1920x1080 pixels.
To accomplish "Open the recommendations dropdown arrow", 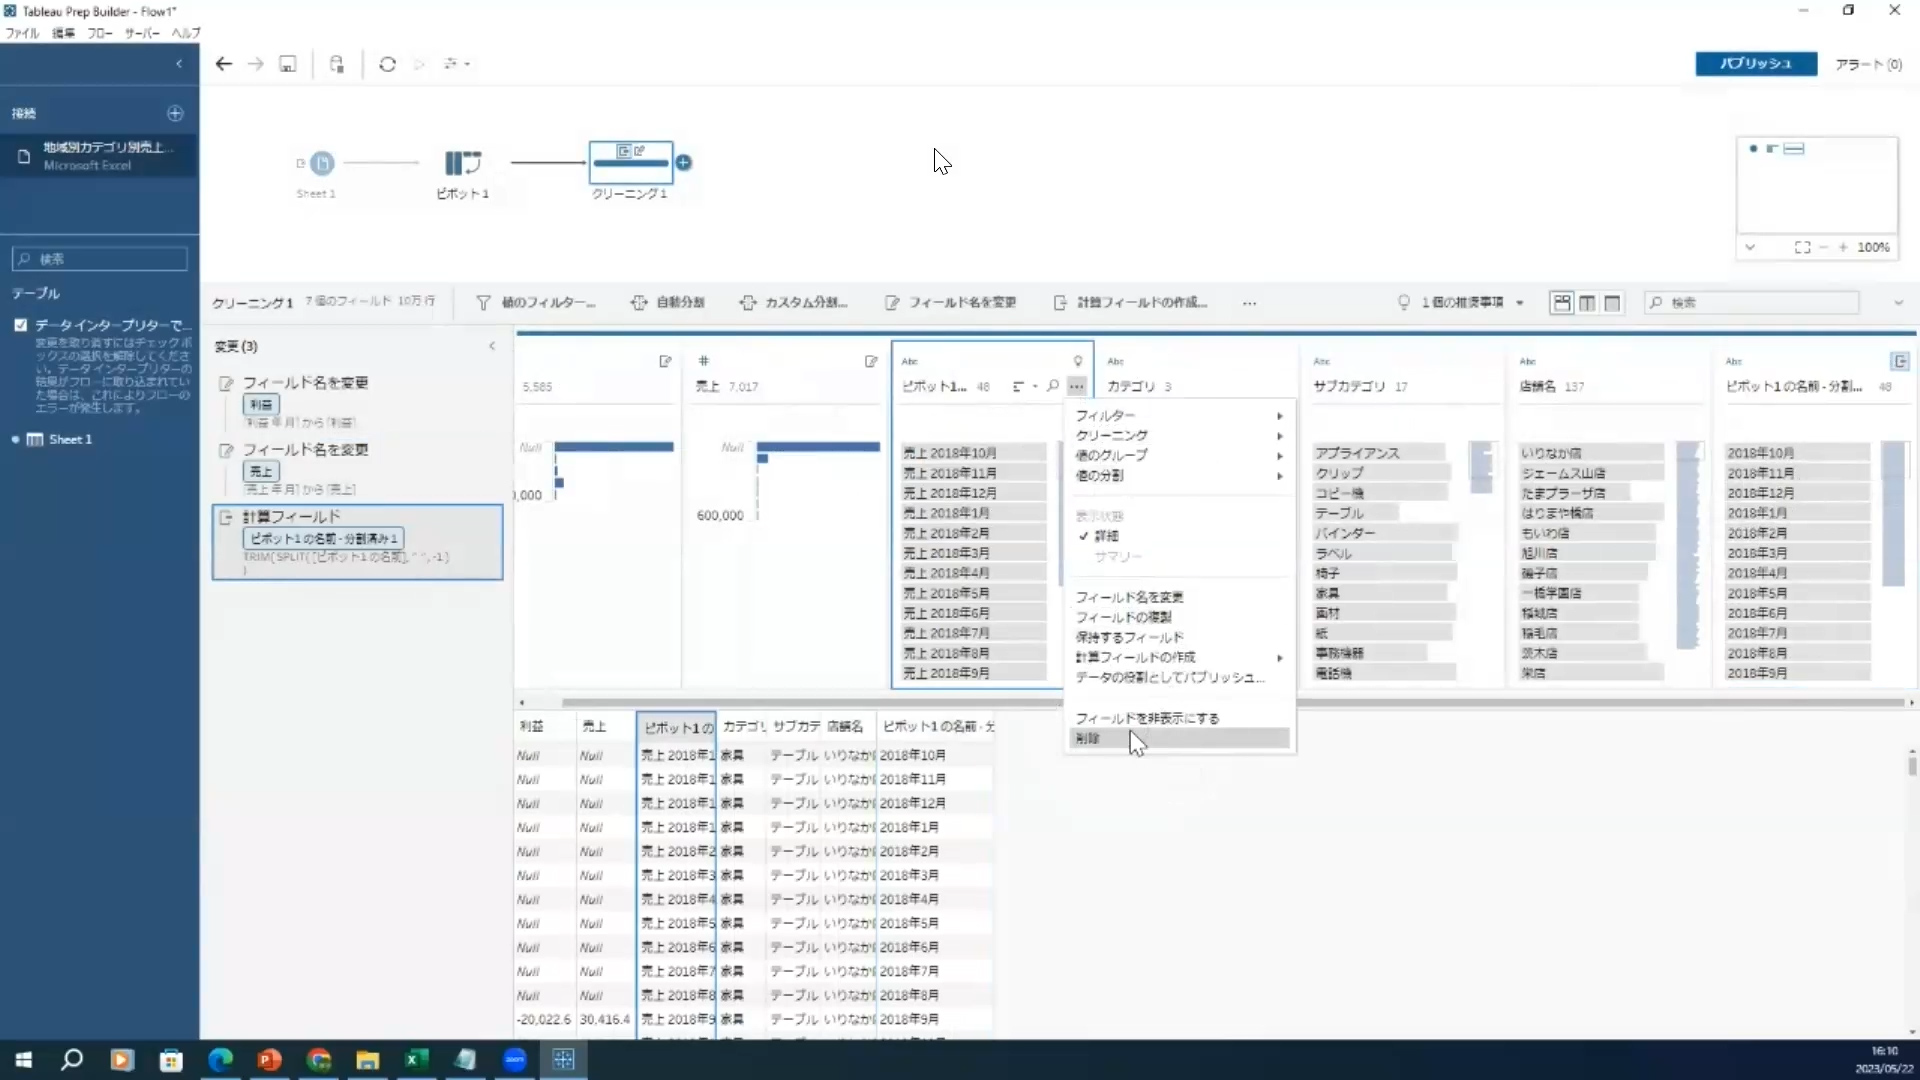I will pyautogui.click(x=1520, y=303).
